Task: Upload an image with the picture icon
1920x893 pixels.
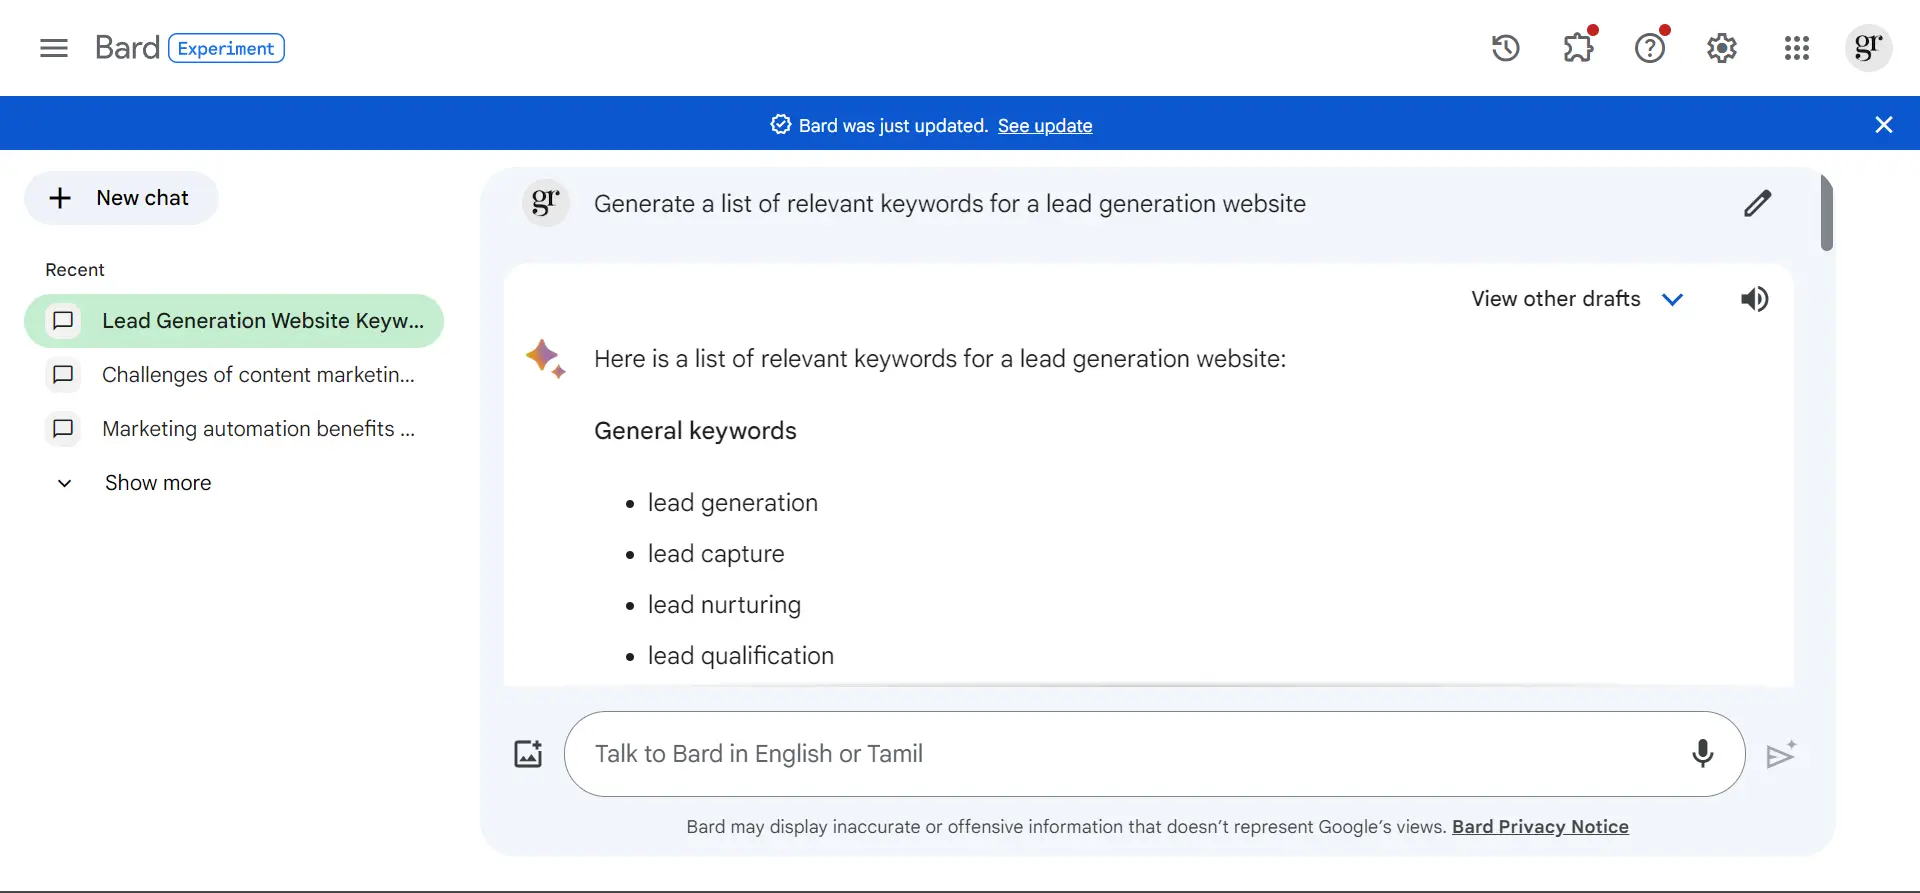Action: (x=528, y=753)
